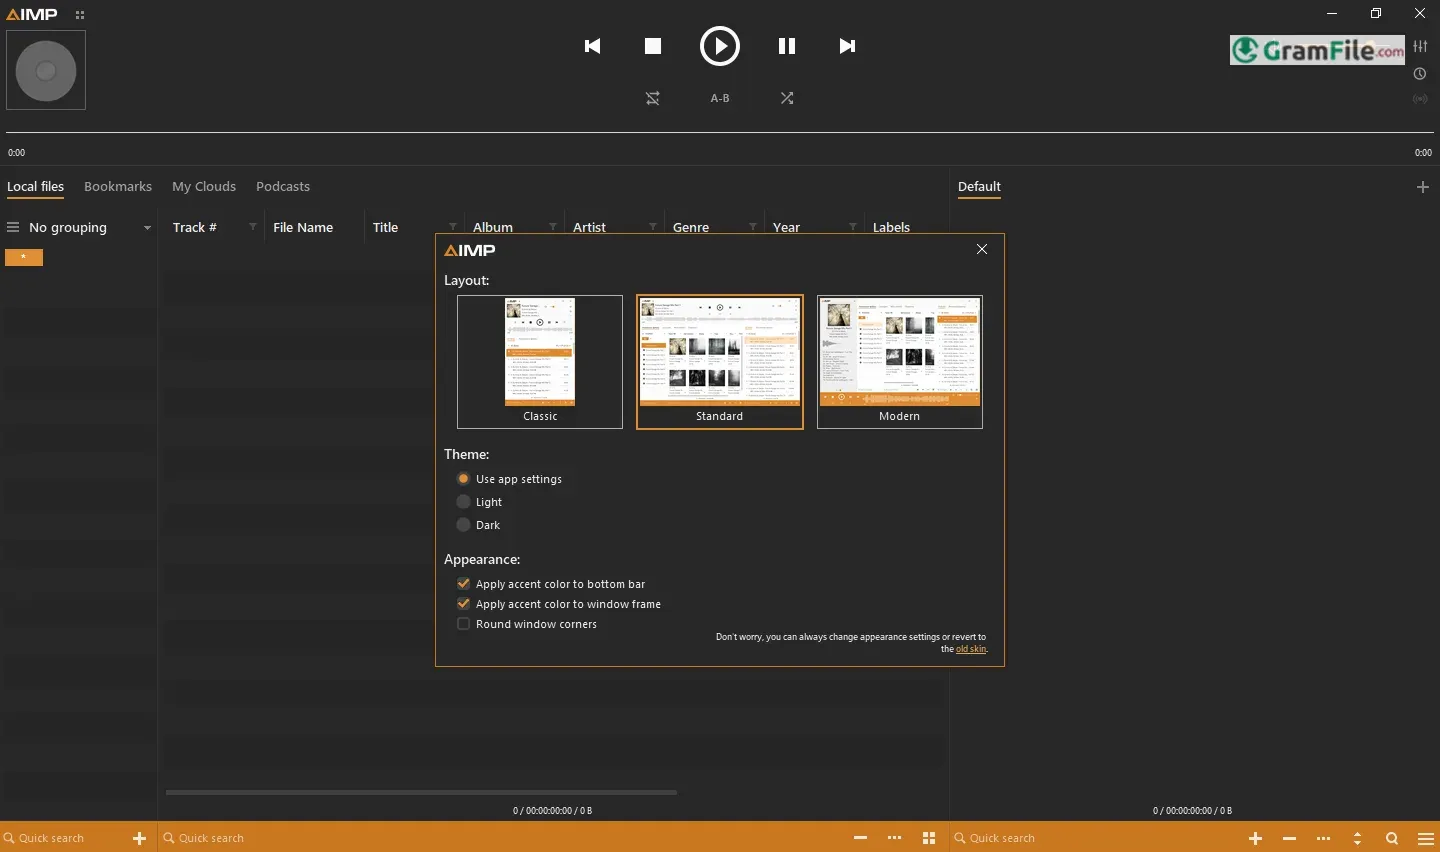Toggle repeat mode icon

point(653,98)
